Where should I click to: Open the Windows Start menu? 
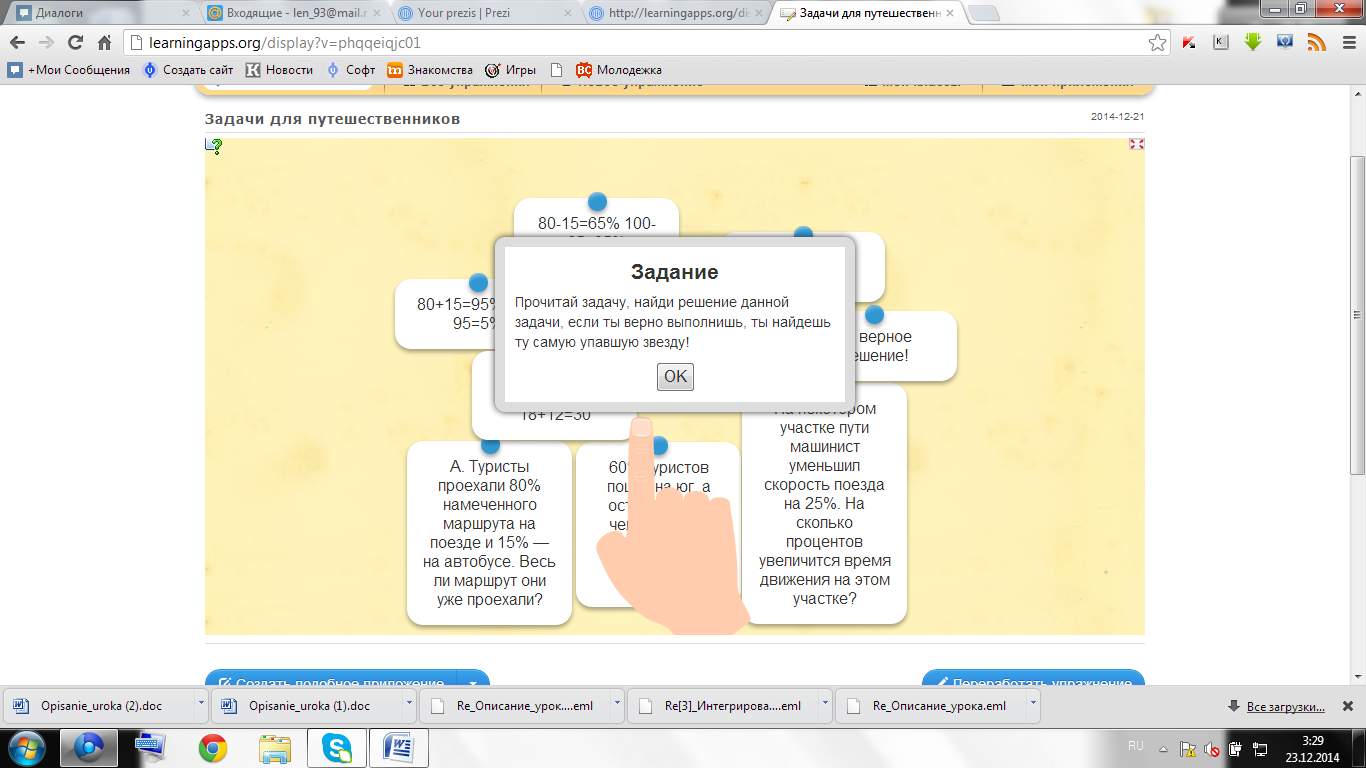click(27, 747)
